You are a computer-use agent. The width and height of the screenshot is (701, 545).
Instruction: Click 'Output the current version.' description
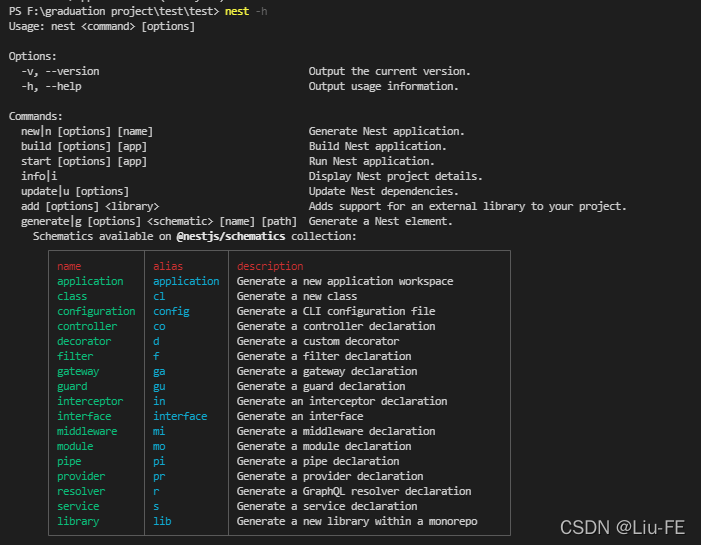389,72
